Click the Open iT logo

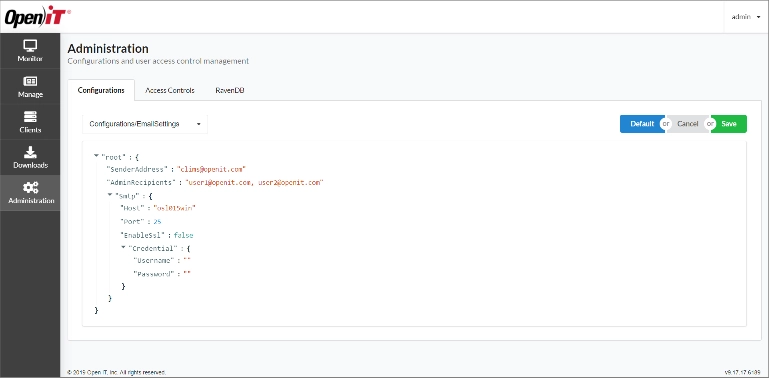[37, 17]
